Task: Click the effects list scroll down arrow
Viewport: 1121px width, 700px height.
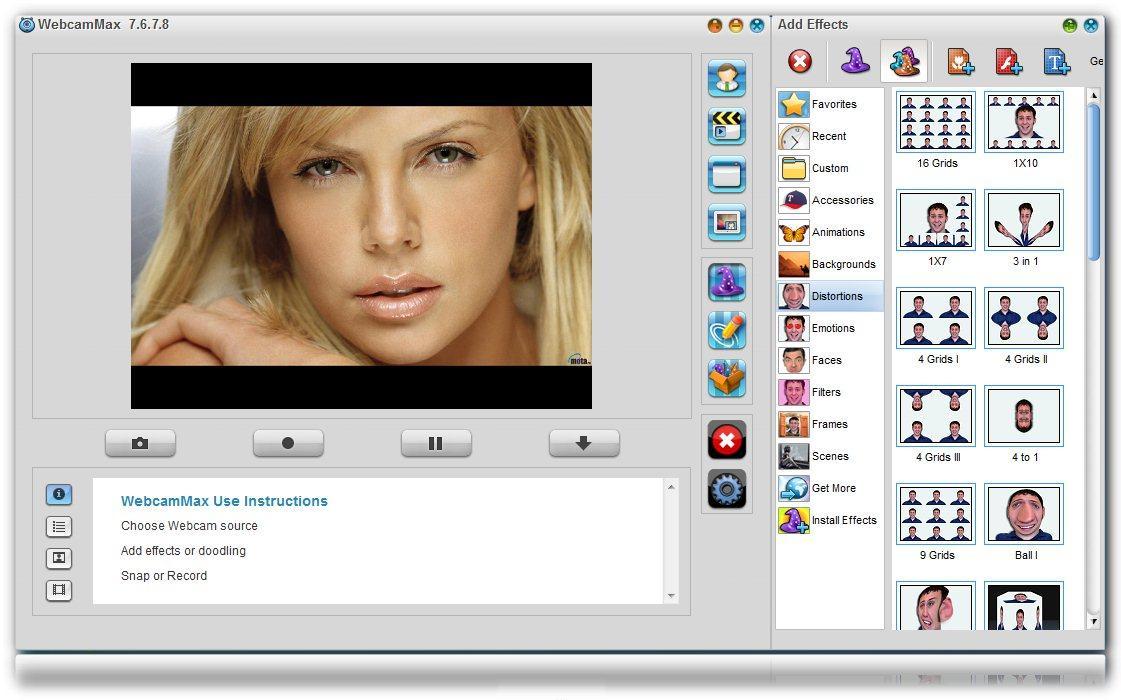Action: click(x=1093, y=621)
